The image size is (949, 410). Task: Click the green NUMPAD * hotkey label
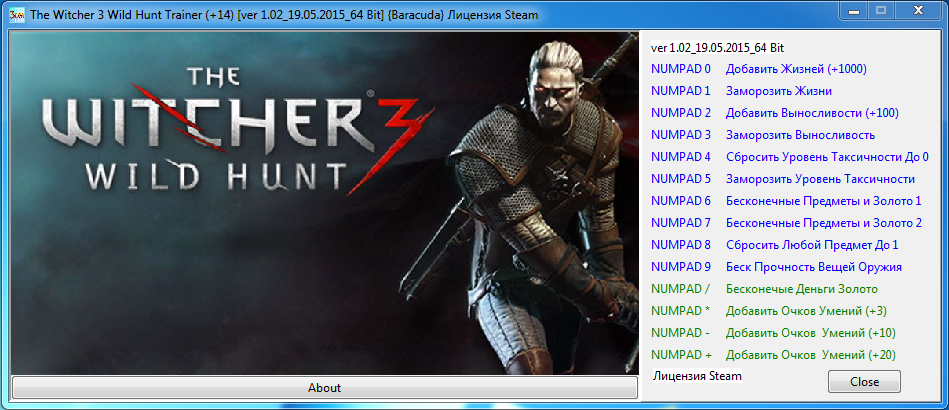coord(680,311)
